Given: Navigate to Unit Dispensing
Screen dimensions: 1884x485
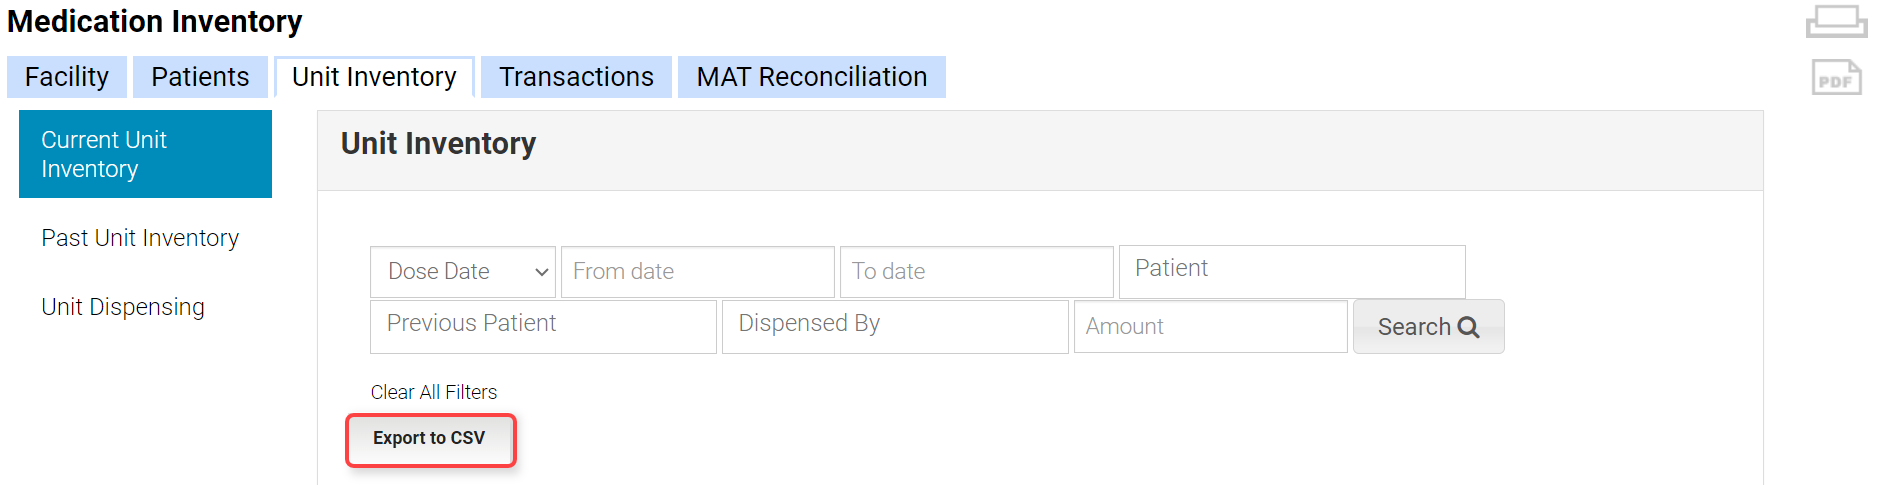Looking at the screenshot, I should (123, 307).
